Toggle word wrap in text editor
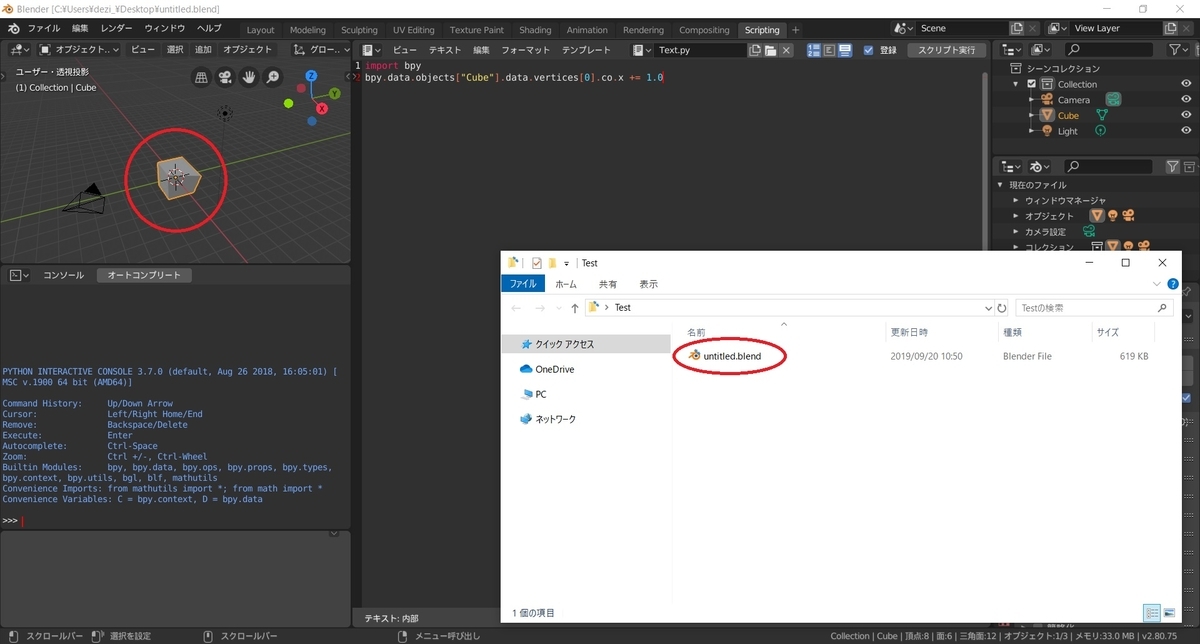The width and height of the screenshot is (1200, 644). pos(829,50)
